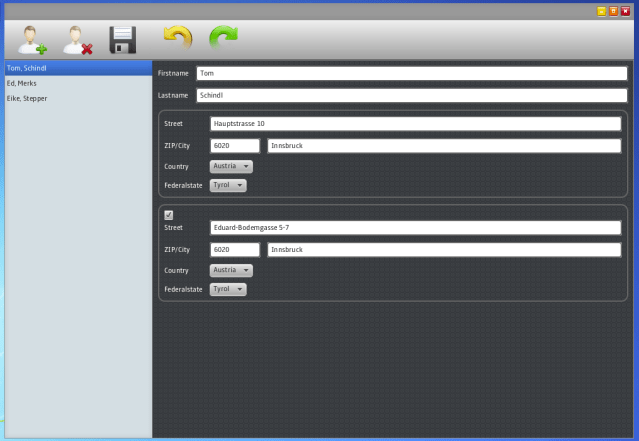Click the Firstname field containing Tom
Screen dimensions: 639x441
(412, 73)
